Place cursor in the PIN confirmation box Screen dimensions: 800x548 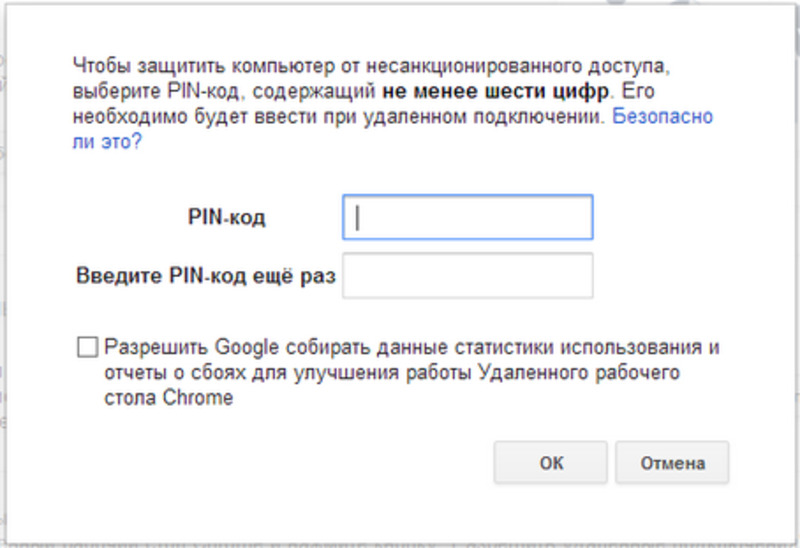pos(467,276)
